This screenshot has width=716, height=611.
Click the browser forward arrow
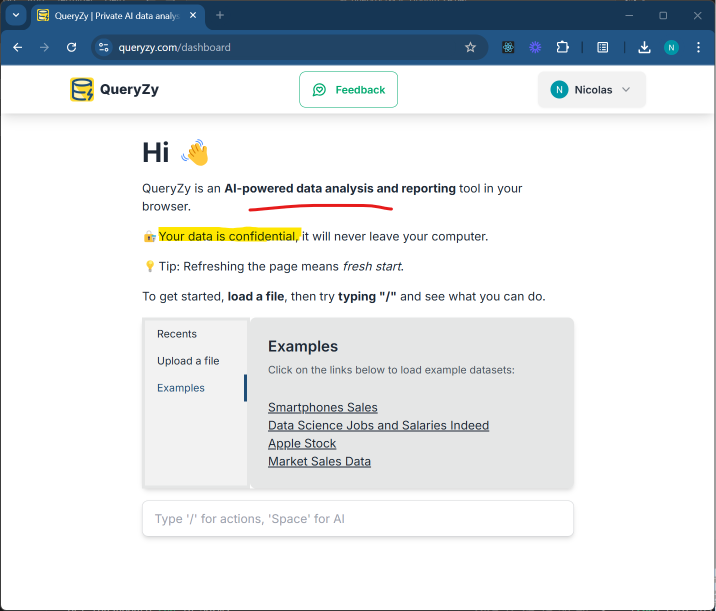point(44,47)
